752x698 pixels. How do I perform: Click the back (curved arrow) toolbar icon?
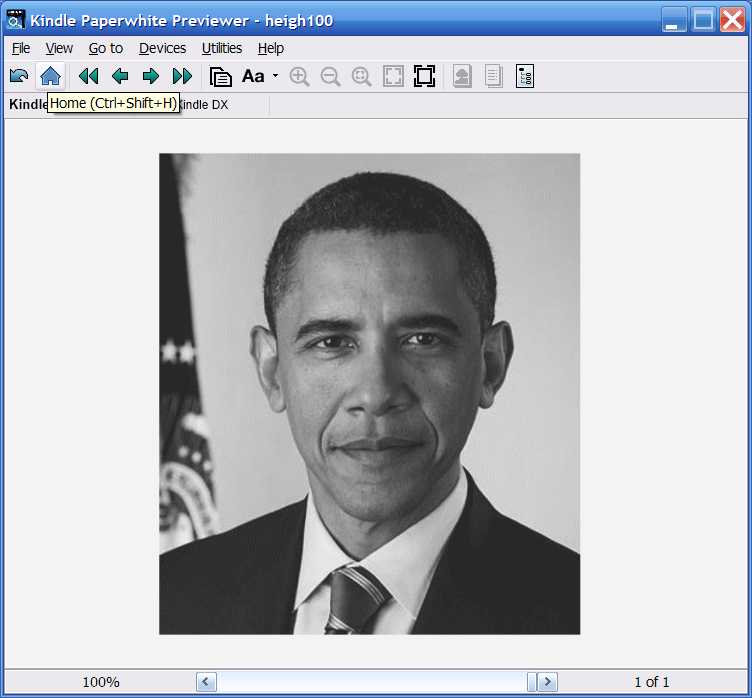(x=19, y=76)
